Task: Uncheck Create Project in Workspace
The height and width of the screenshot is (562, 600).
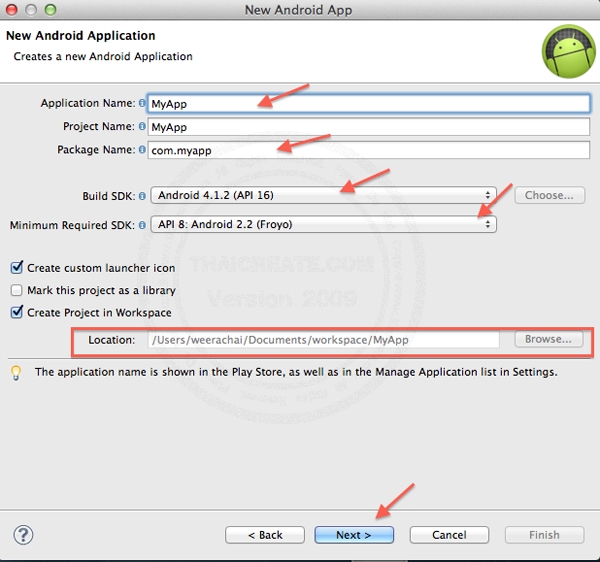Action: pos(17,312)
